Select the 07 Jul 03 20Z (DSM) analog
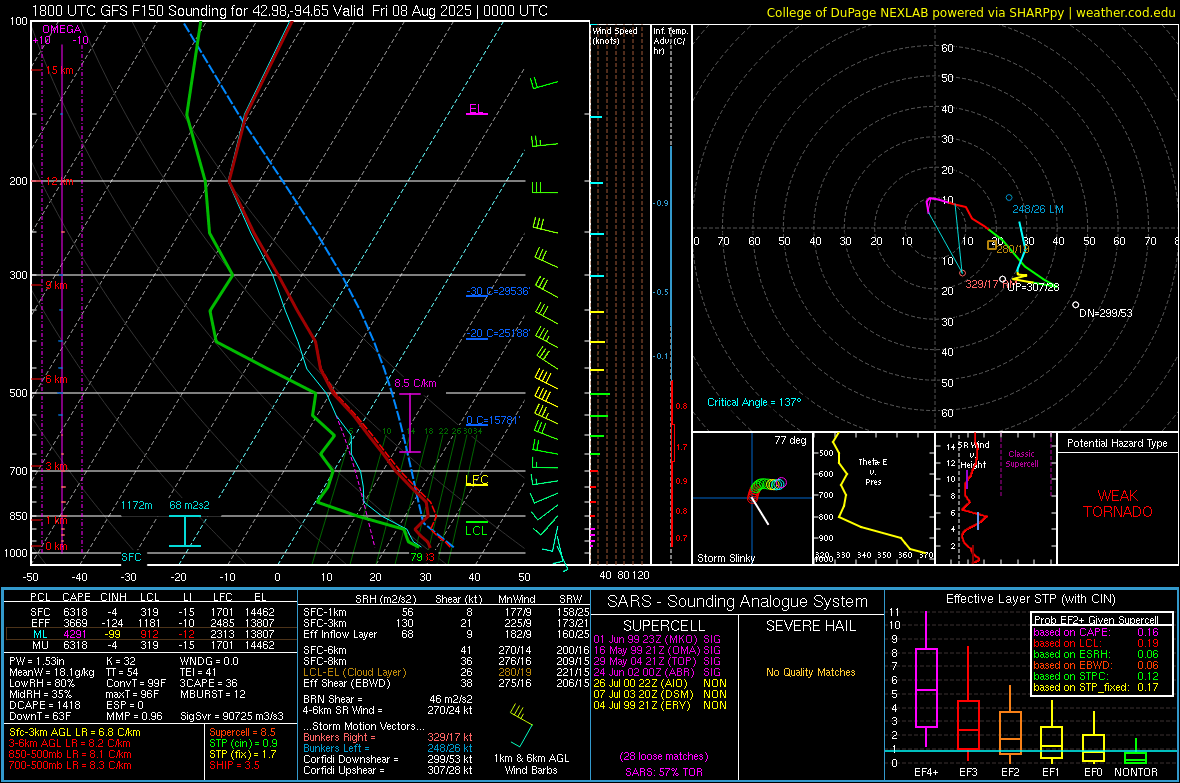The image size is (1180, 783). [x=659, y=694]
